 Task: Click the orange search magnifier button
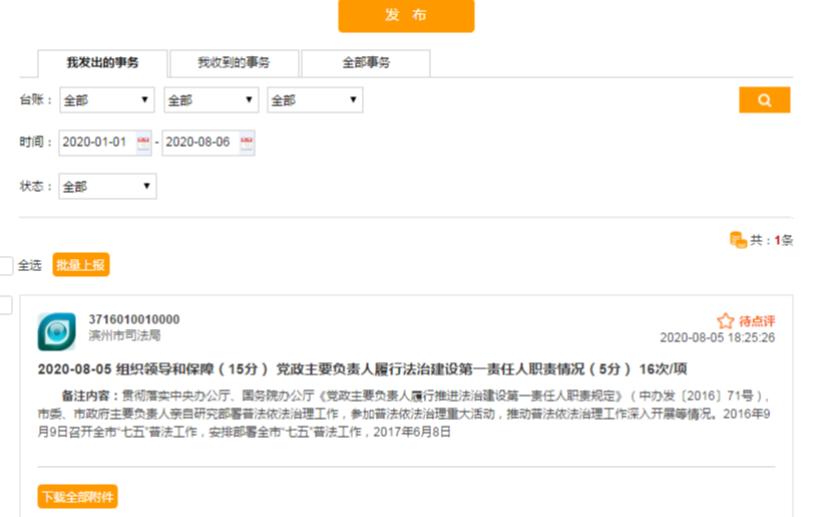(764, 100)
